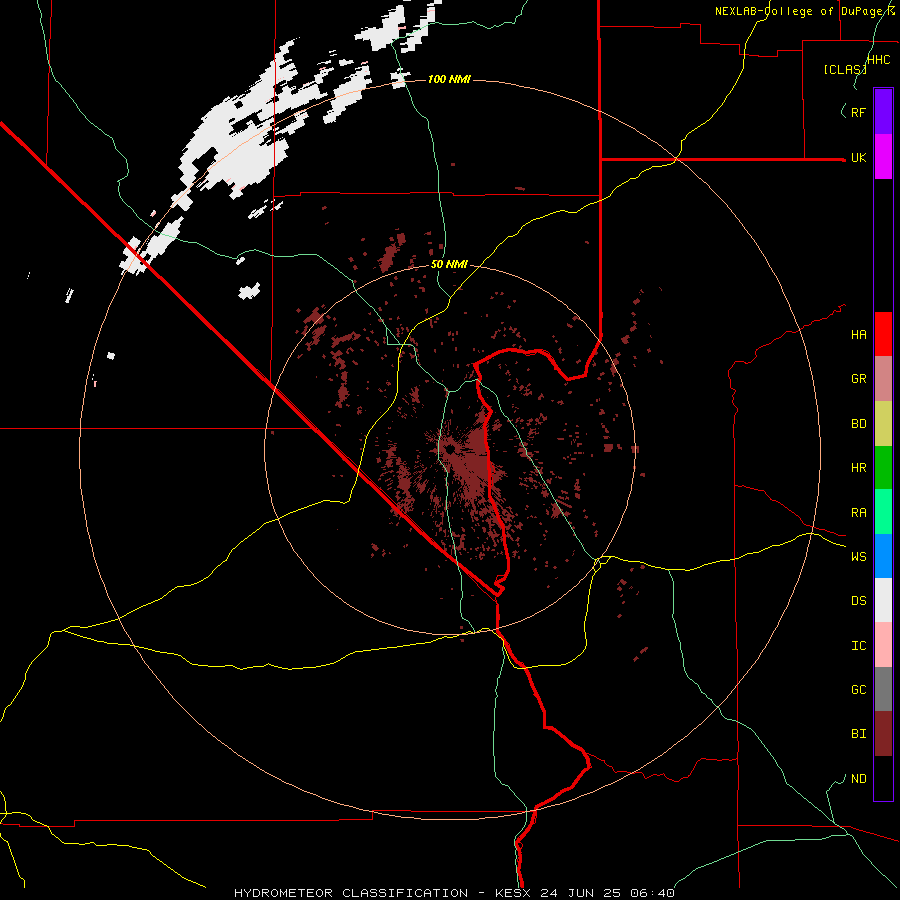Viewport: 900px width, 900px height.
Task: Pick the HR green legend swatch
Action: click(883, 468)
